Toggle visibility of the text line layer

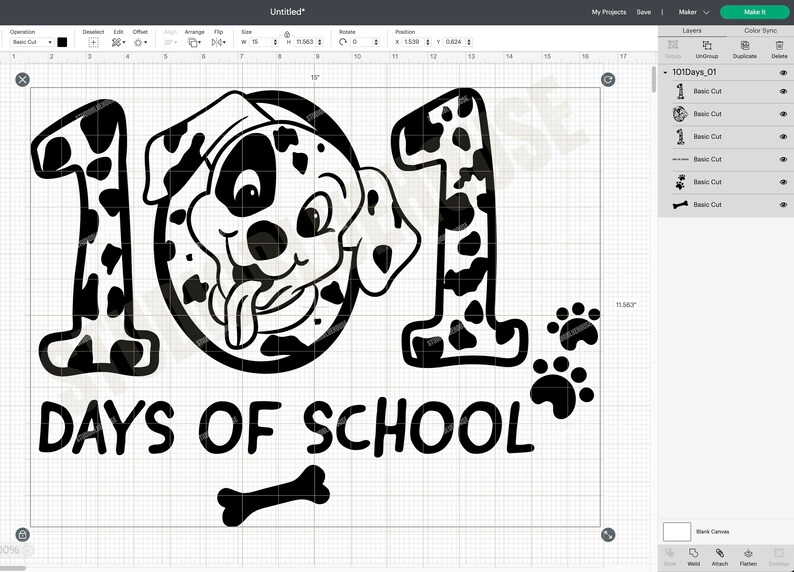[783, 159]
